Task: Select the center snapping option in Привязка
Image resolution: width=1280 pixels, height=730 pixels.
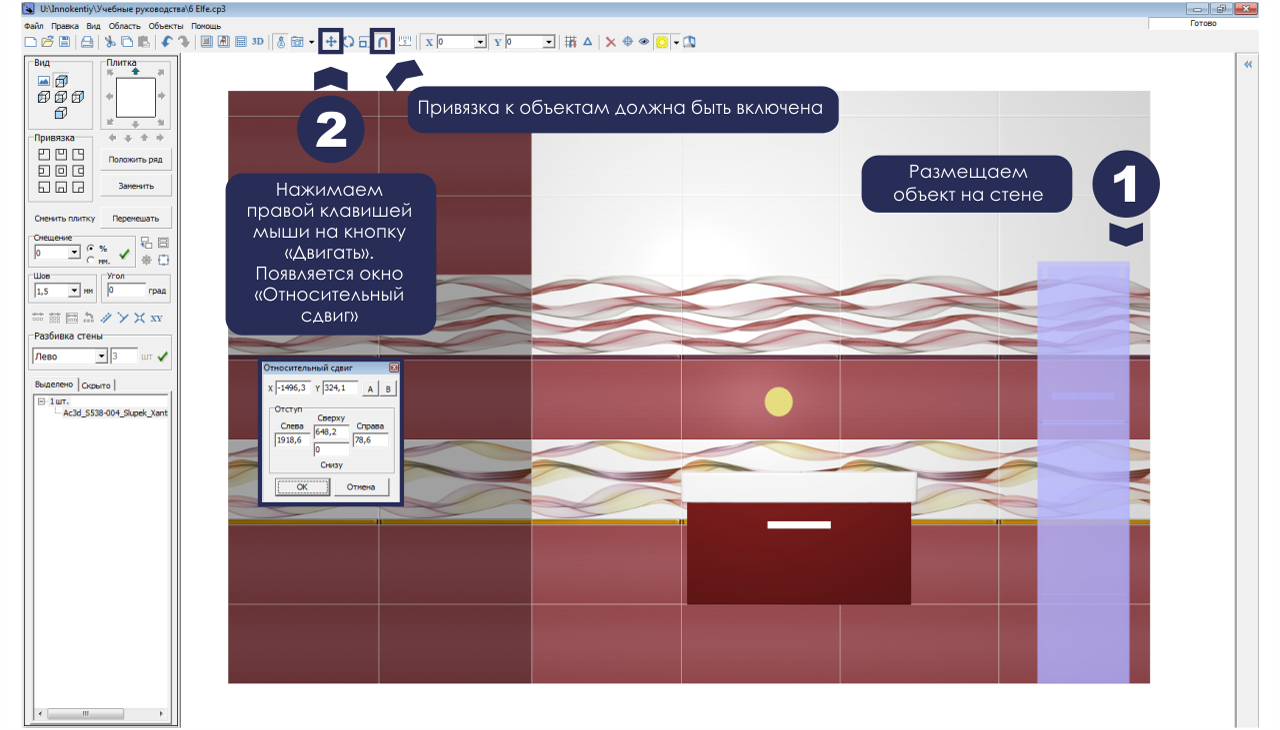Action: coord(61,170)
